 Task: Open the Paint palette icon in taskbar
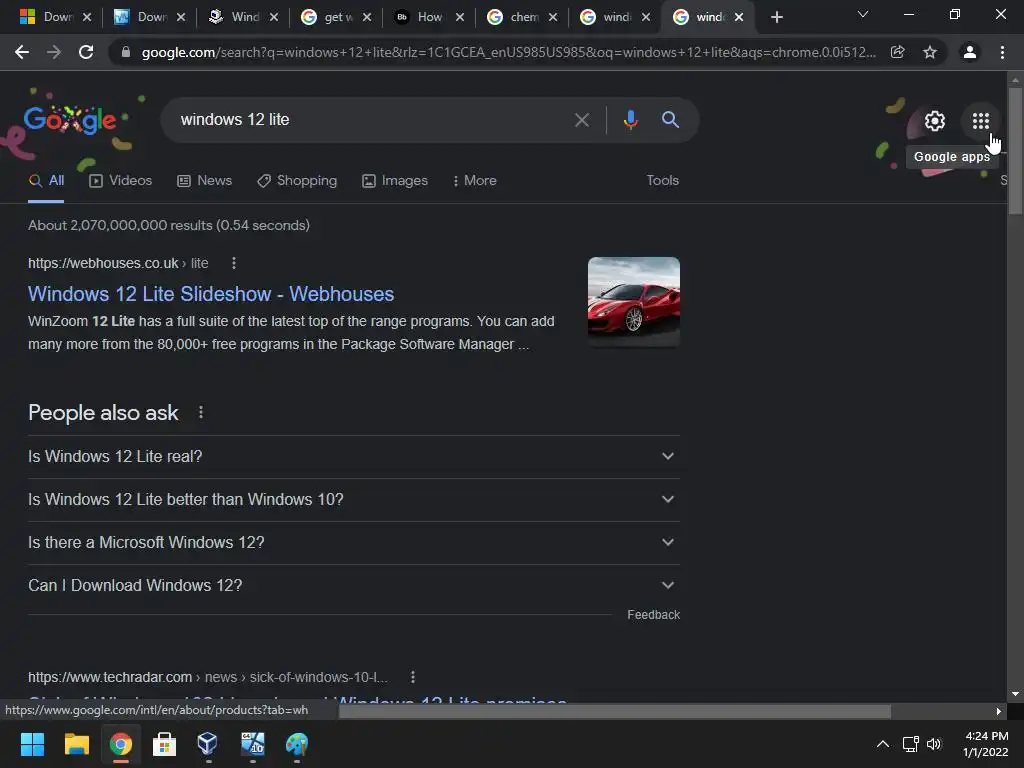coord(296,744)
